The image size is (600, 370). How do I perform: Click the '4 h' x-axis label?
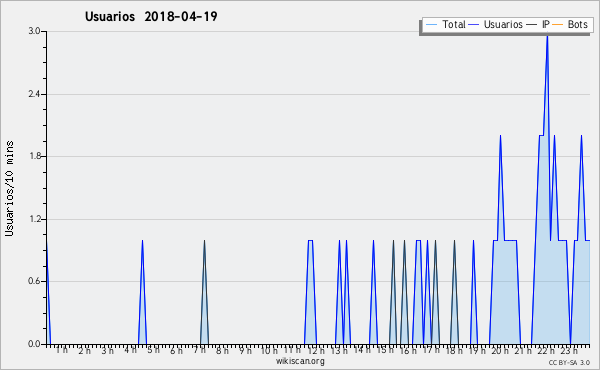point(130,350)
